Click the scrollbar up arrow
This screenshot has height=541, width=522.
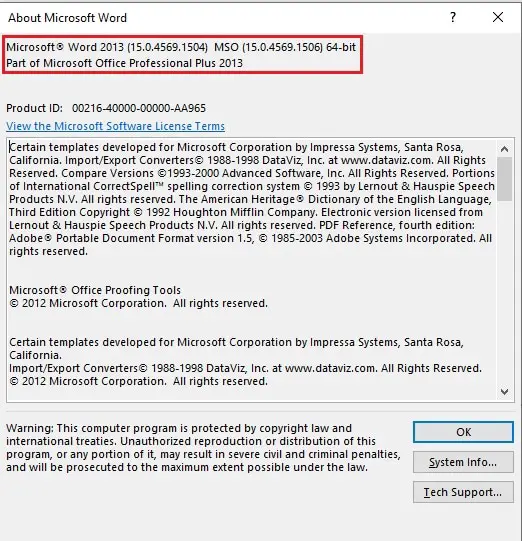pos(504,149)
